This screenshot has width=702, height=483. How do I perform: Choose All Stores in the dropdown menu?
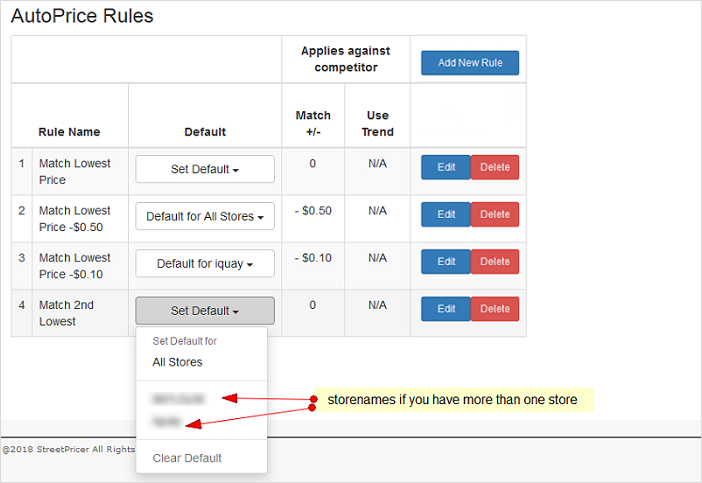(x=177, y=362)
